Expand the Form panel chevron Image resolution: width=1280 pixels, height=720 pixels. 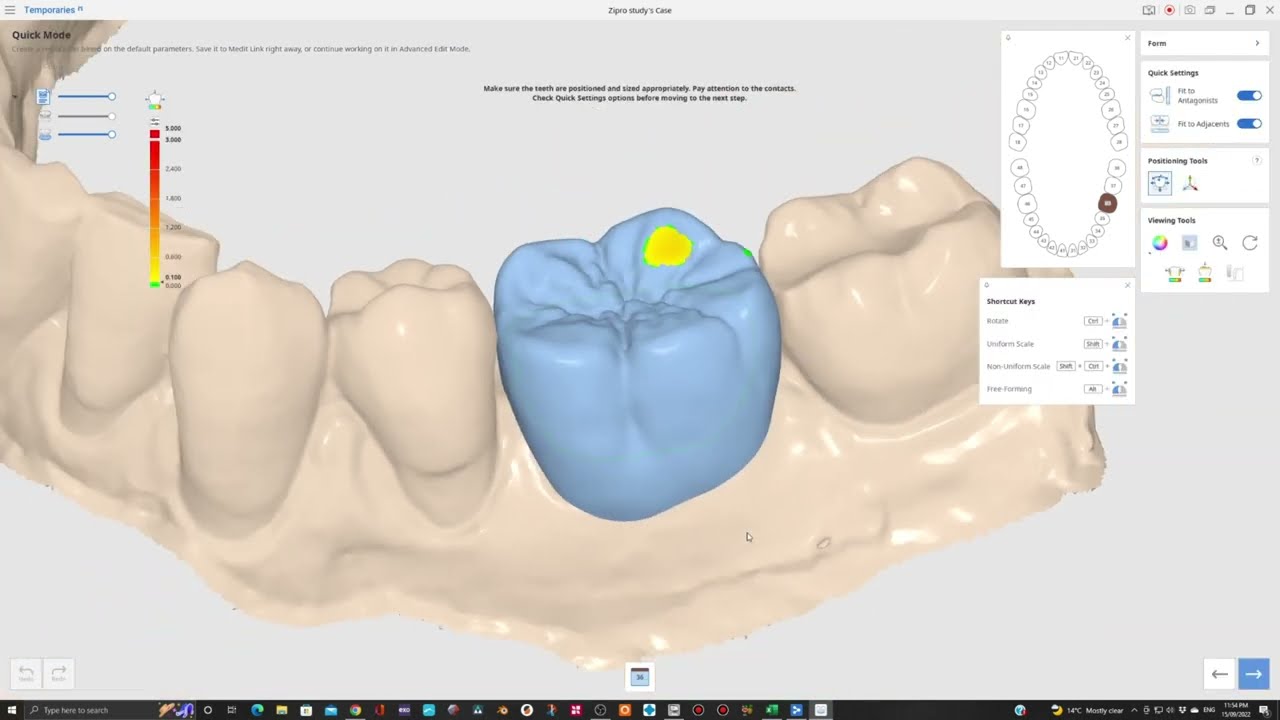tap(1257, 43)
